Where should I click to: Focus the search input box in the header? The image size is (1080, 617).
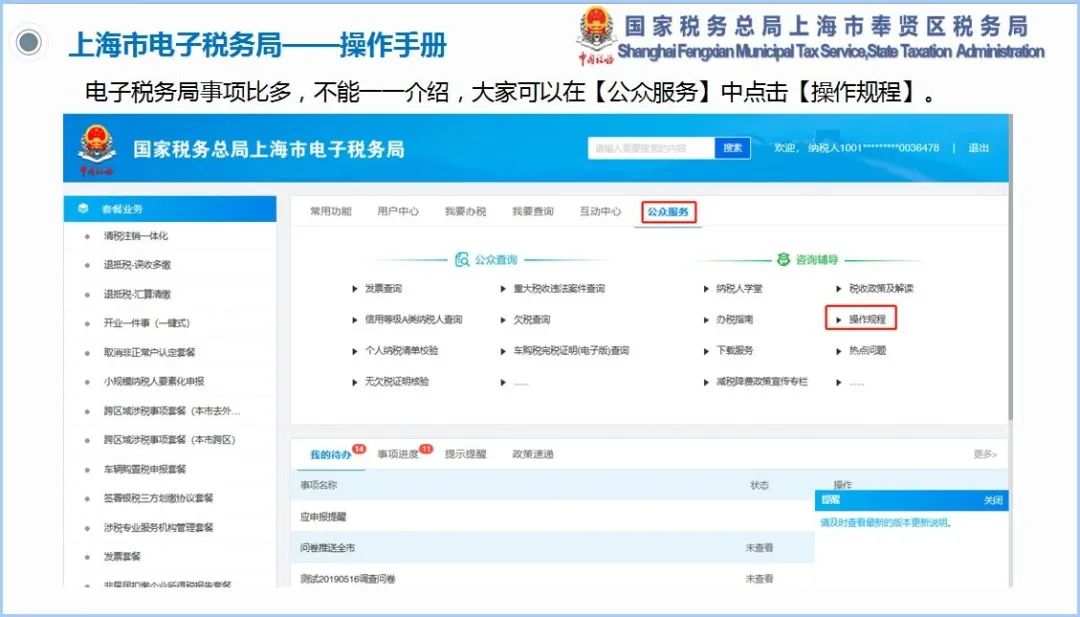tap(651, 148)
